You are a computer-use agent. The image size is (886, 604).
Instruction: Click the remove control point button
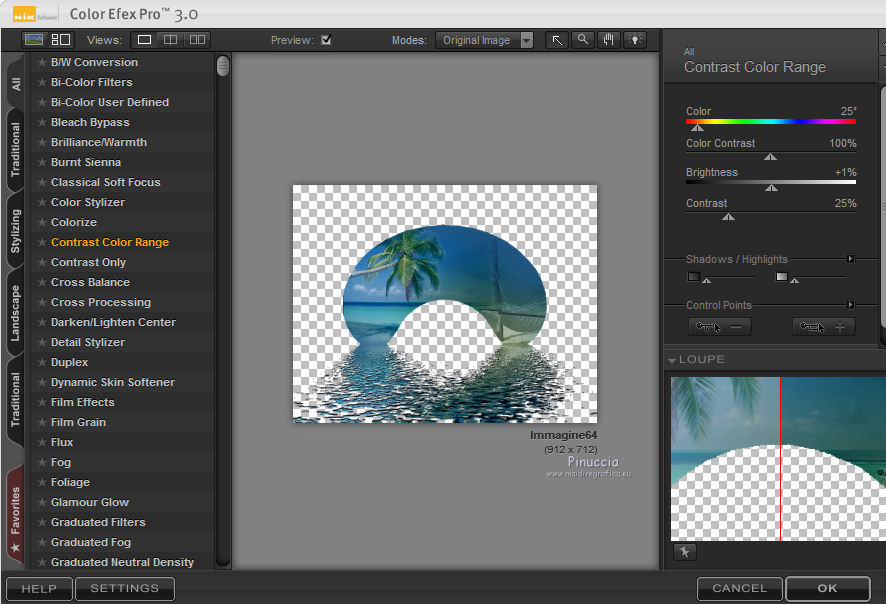(720, 327)
